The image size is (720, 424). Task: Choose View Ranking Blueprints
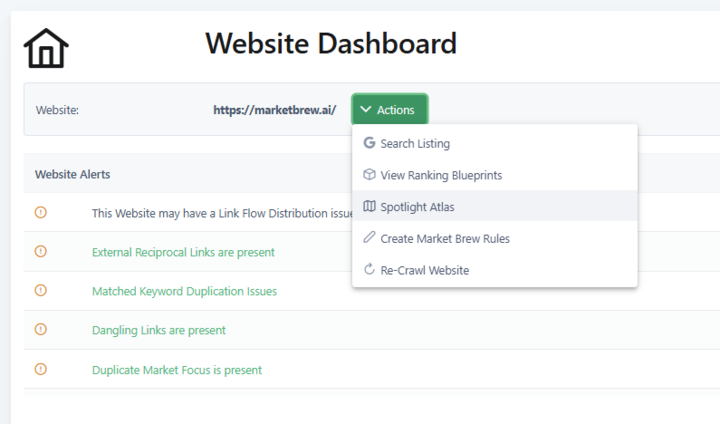[495, 175]
